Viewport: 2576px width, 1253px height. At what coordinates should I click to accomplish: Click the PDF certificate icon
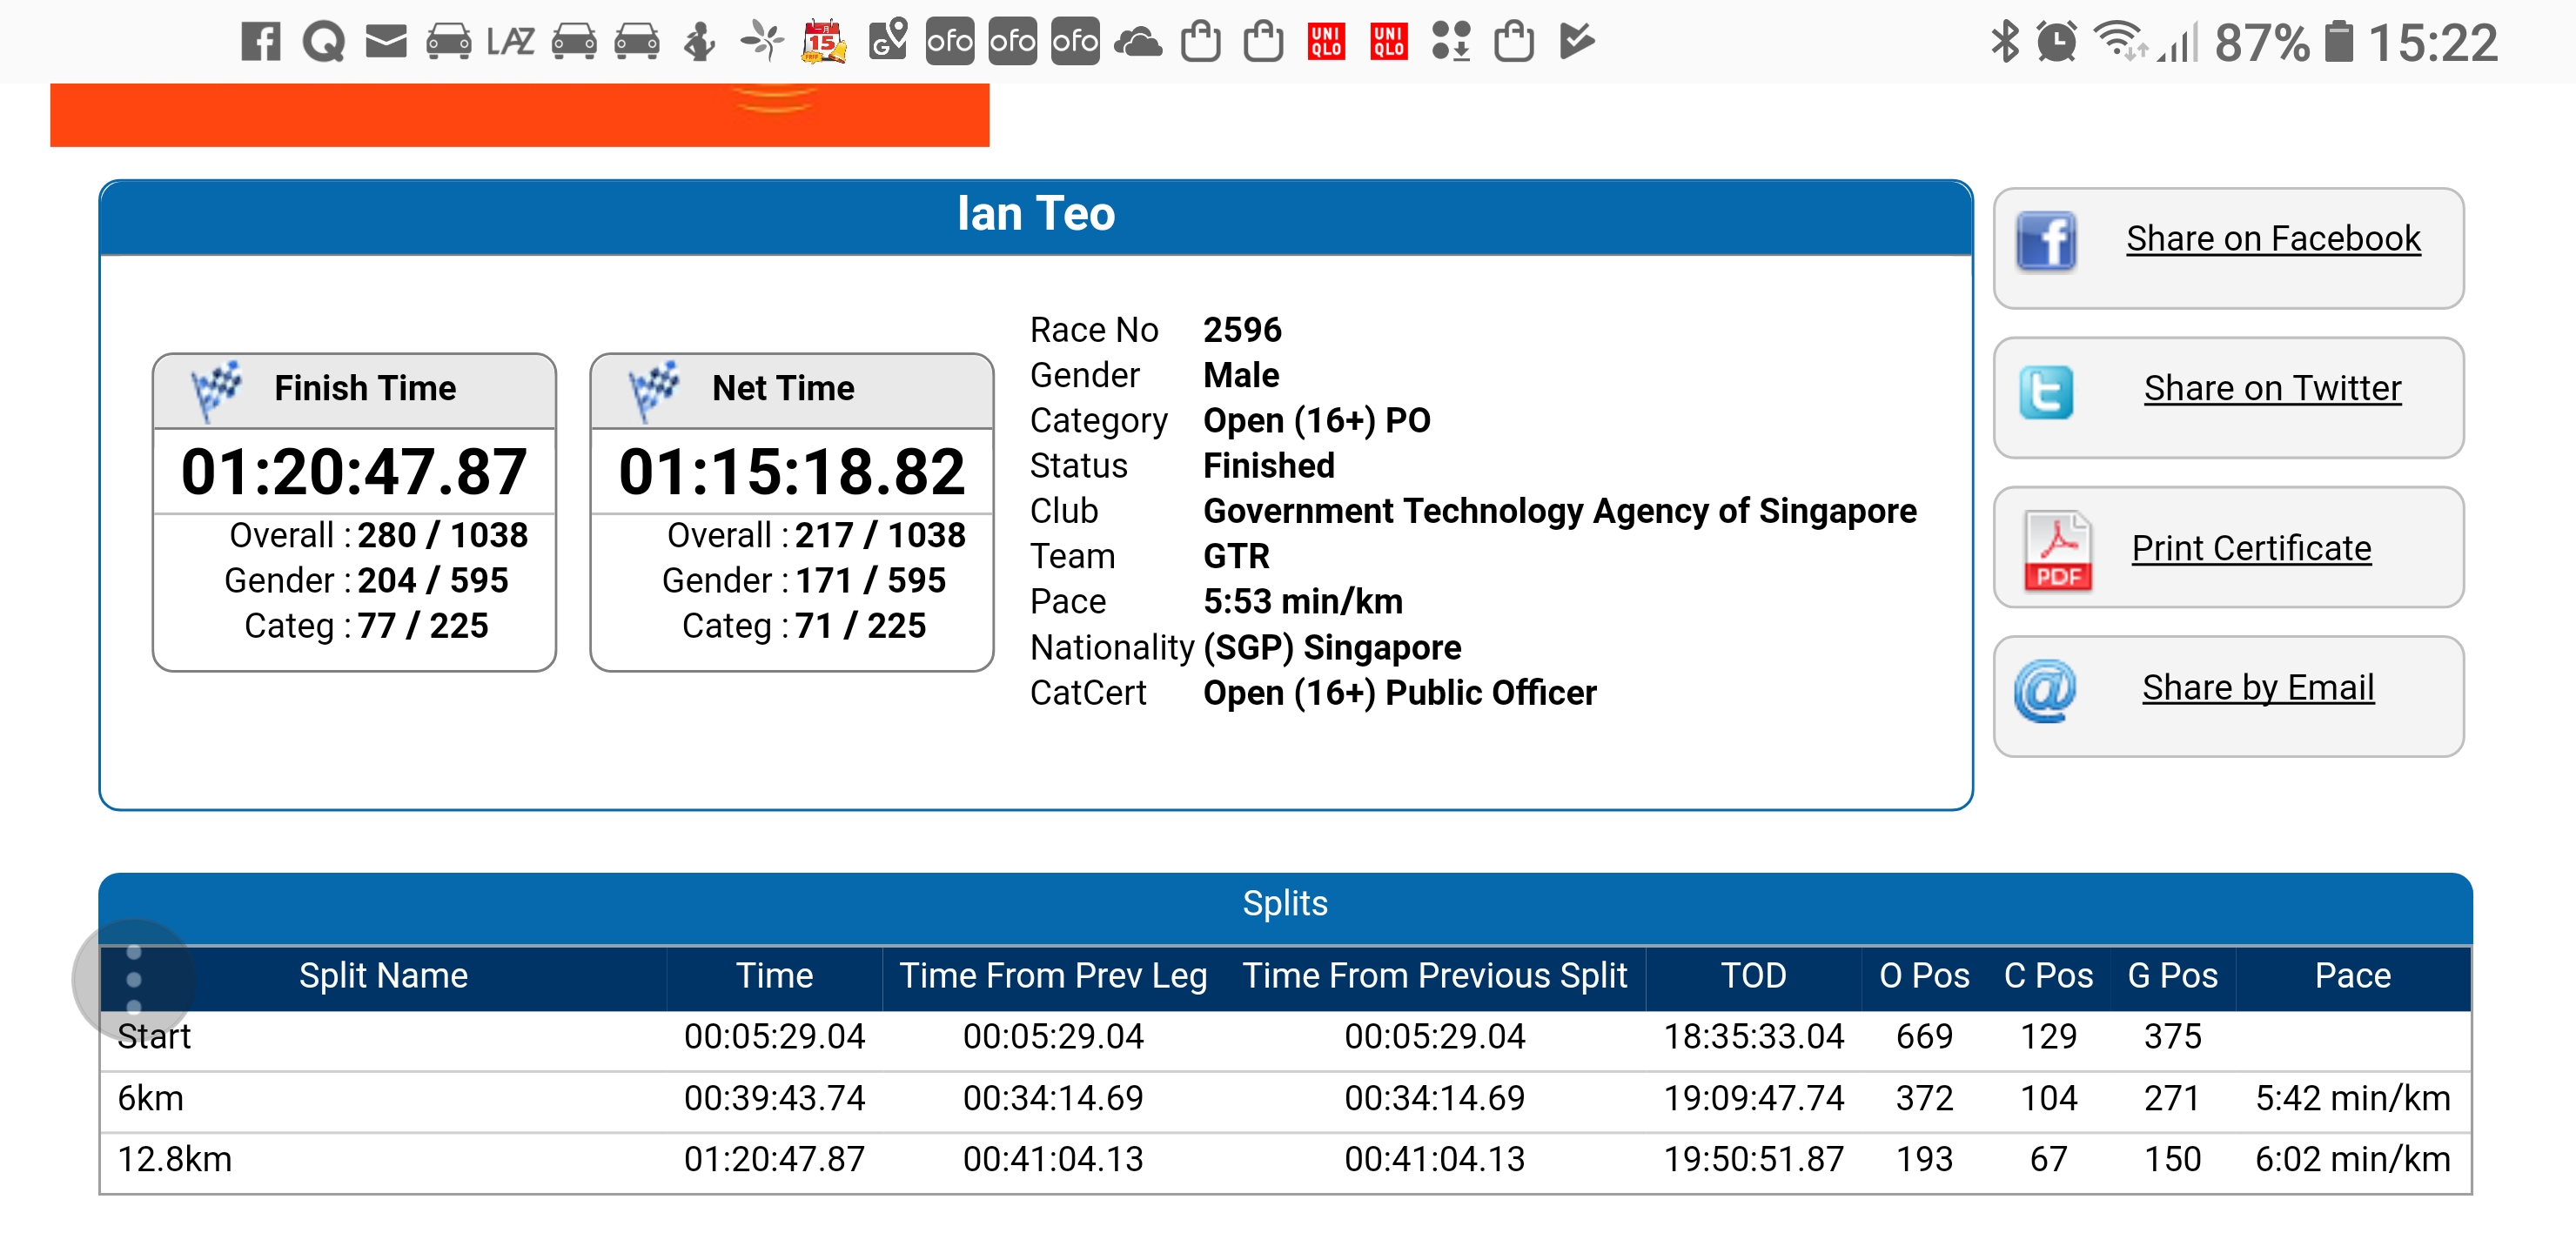(x=2057, y=550)
